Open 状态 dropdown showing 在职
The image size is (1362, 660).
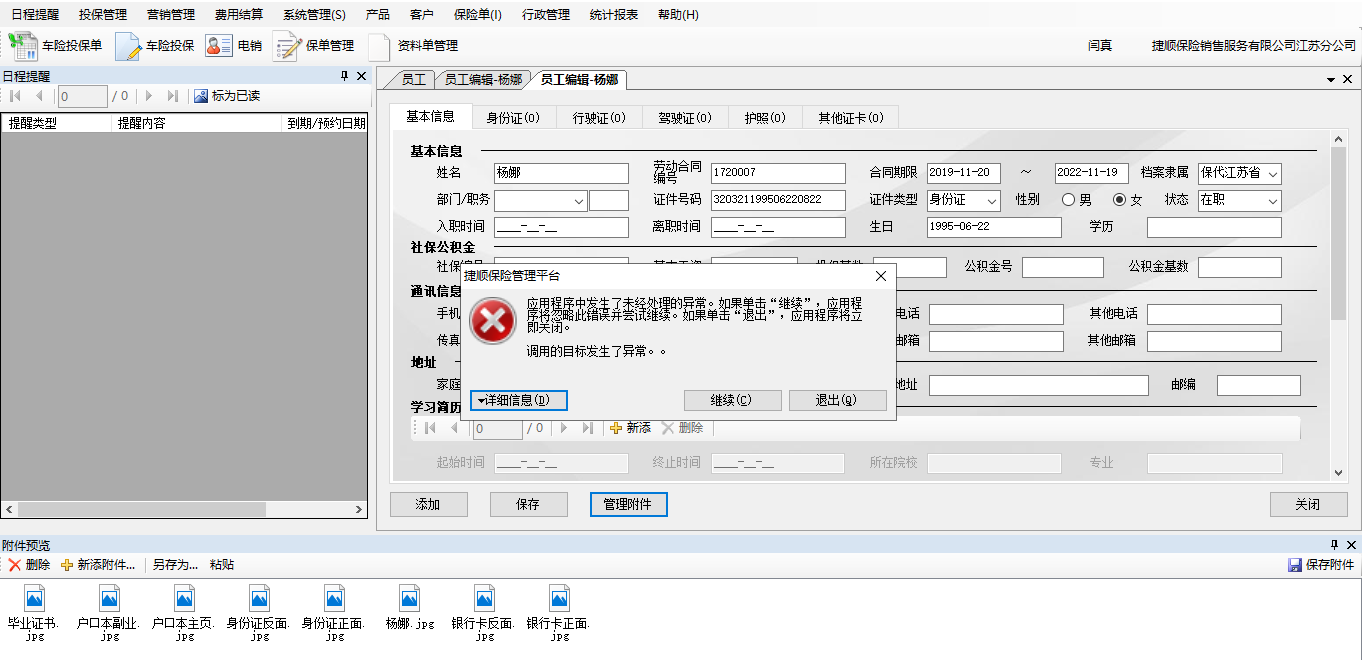click(1272, 201)
